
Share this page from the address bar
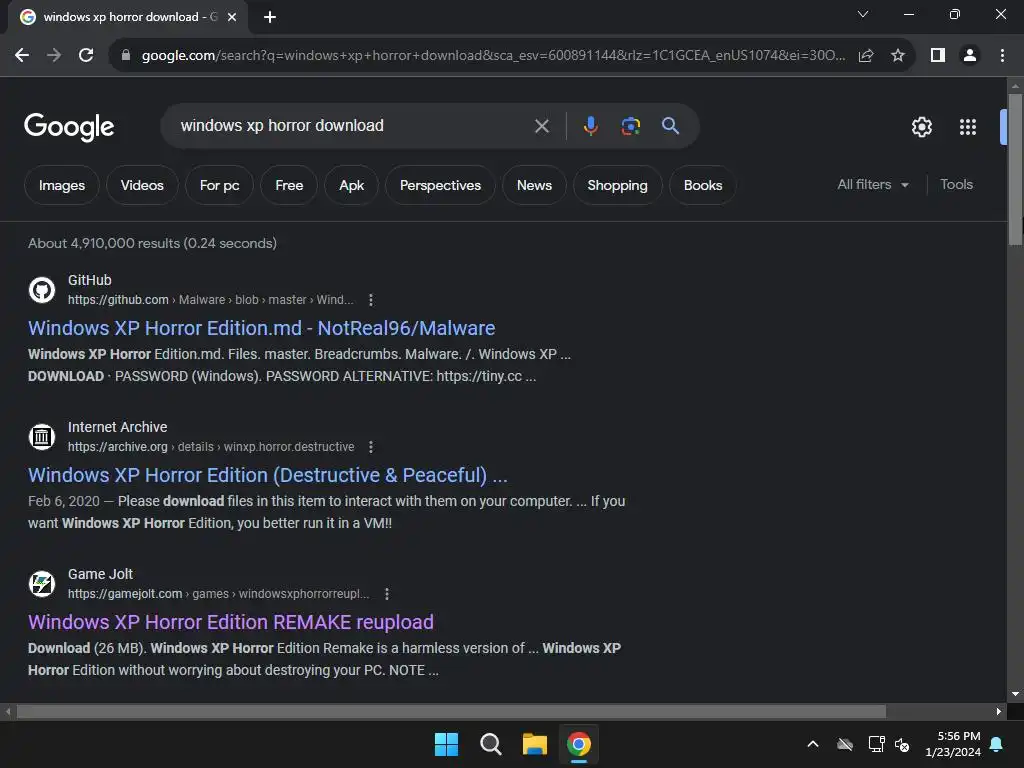[x=866, y=56]
